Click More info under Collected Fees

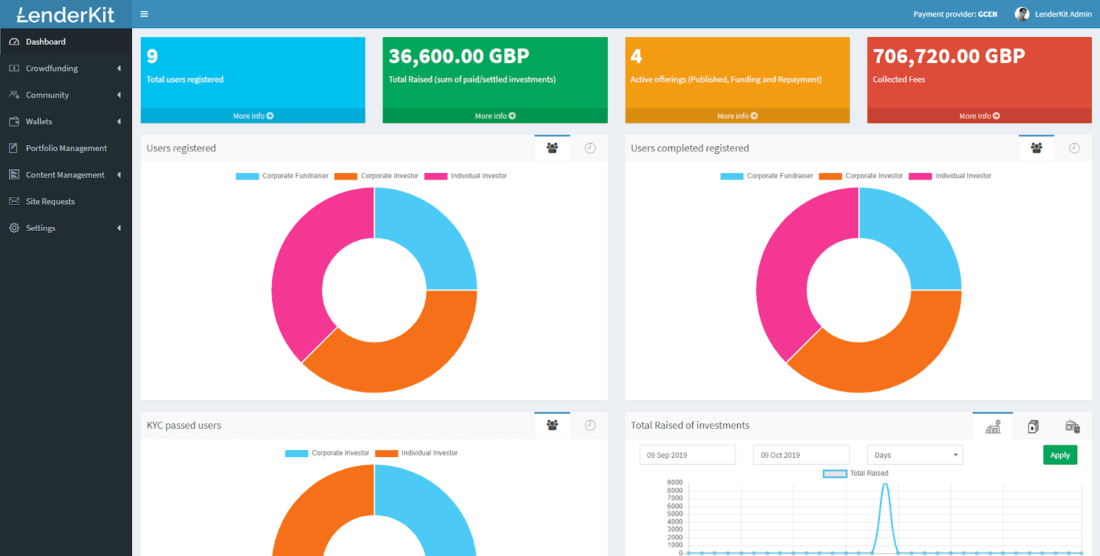coord(979,116)
